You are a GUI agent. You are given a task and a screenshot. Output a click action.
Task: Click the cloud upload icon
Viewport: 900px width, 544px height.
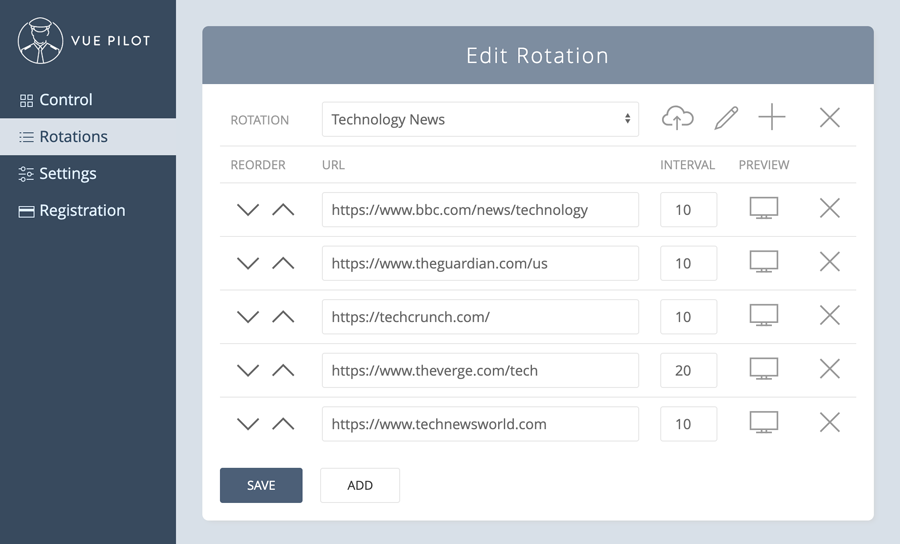[x=678, y=118]
